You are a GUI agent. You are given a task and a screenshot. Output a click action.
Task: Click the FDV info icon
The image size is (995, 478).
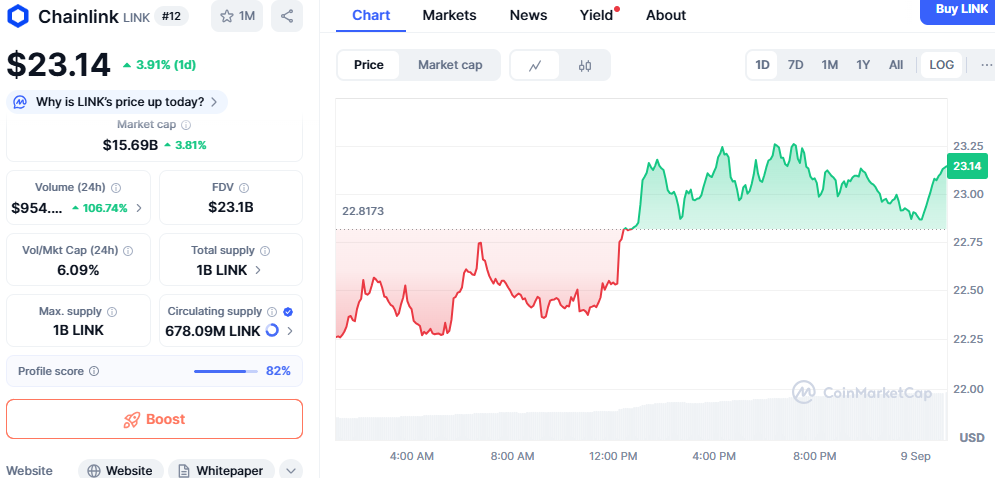click(244, 188)
